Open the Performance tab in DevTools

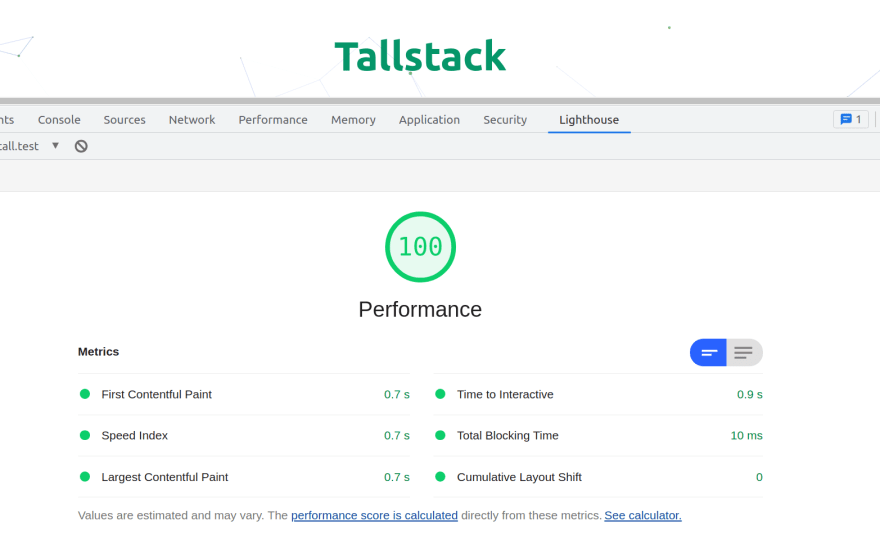[273, 120]
